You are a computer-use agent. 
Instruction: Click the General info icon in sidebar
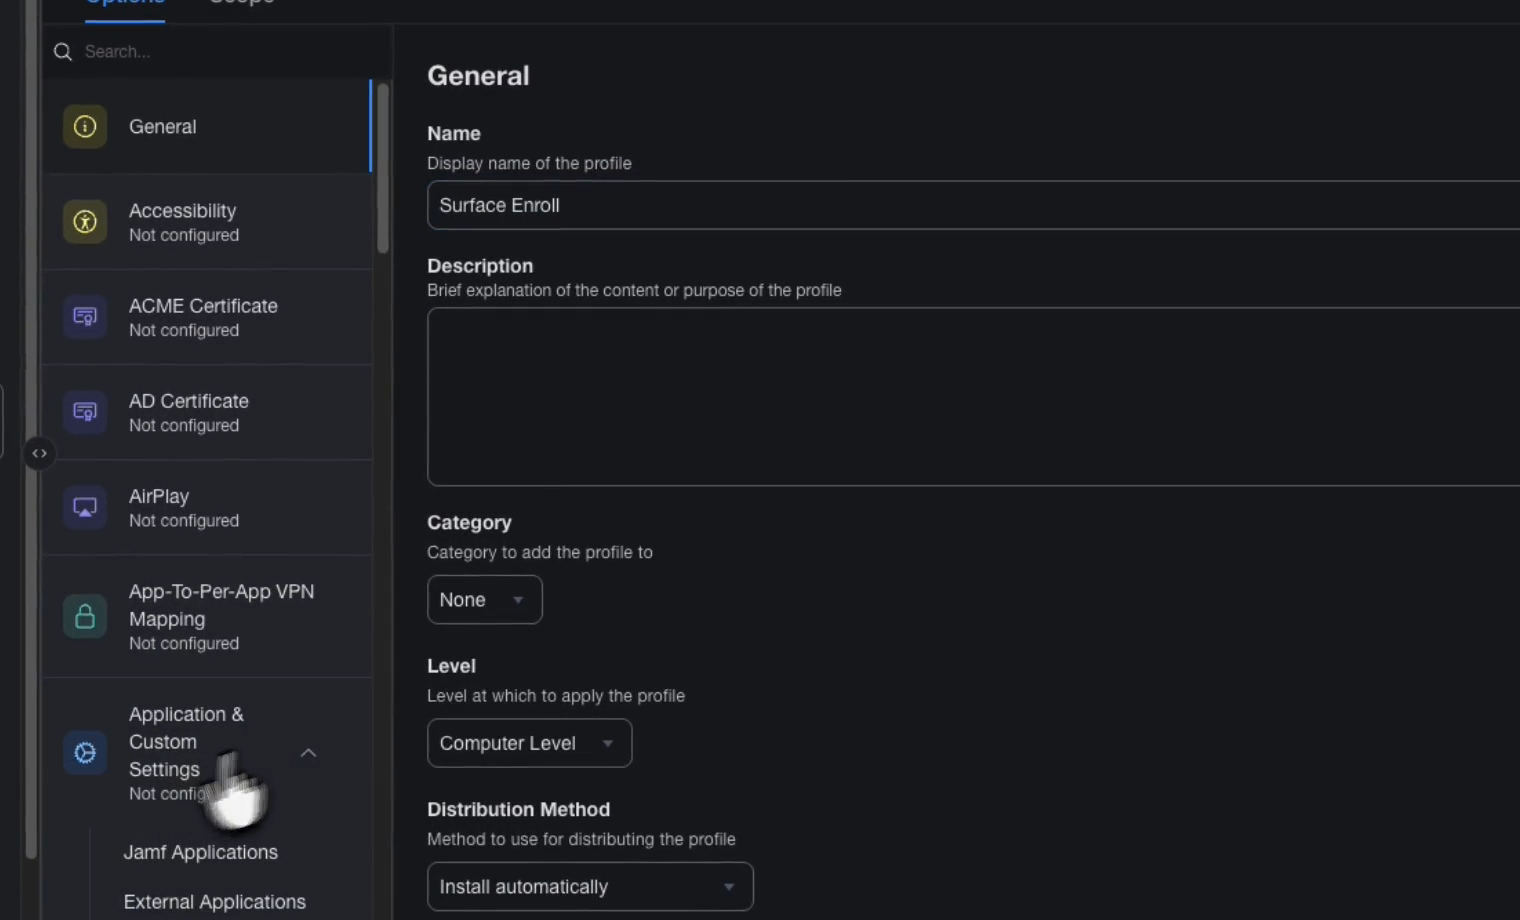(85, 127)
